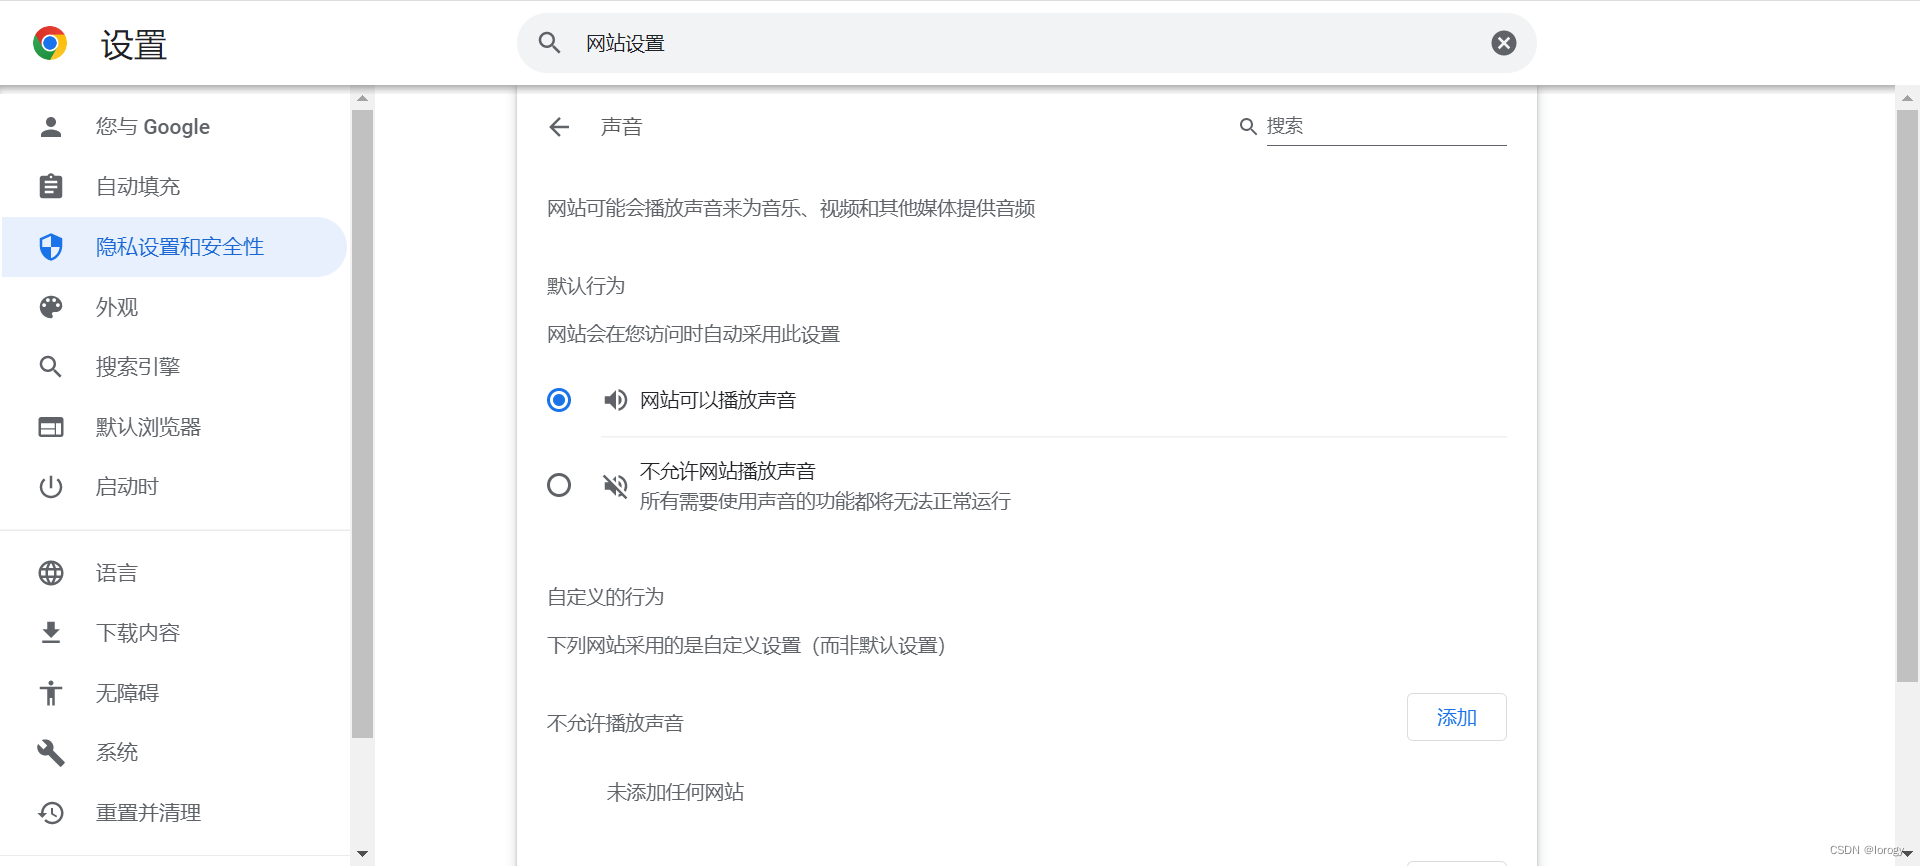Image resolution: width=1920 pixels, height=866 pixels.
Task: Click the speaker volume icon
Action: click(615, 400)
